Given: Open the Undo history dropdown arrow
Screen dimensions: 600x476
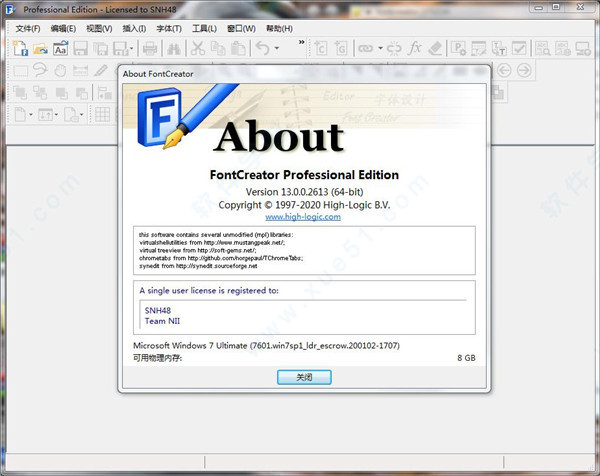Looking at the screenshot, I should (x=277, y=49).
